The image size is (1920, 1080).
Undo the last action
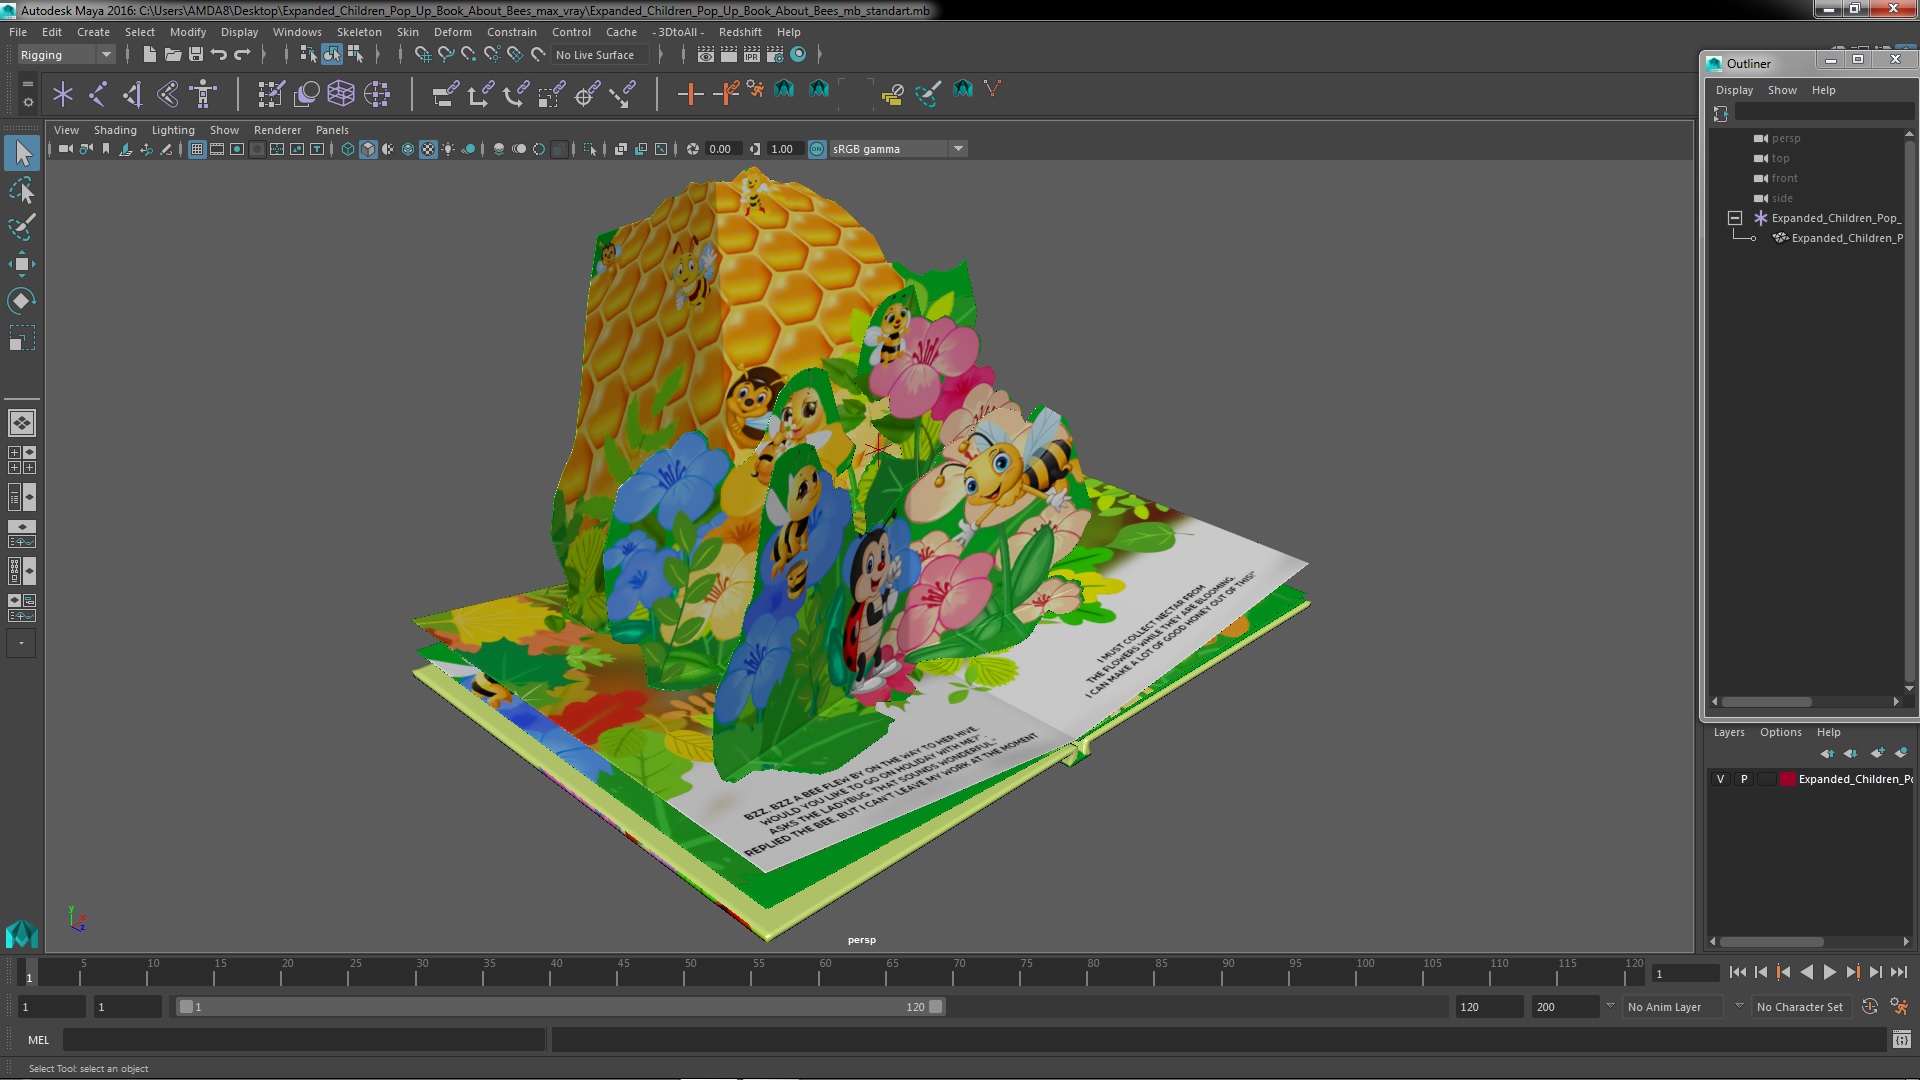[x=219, y=55]
